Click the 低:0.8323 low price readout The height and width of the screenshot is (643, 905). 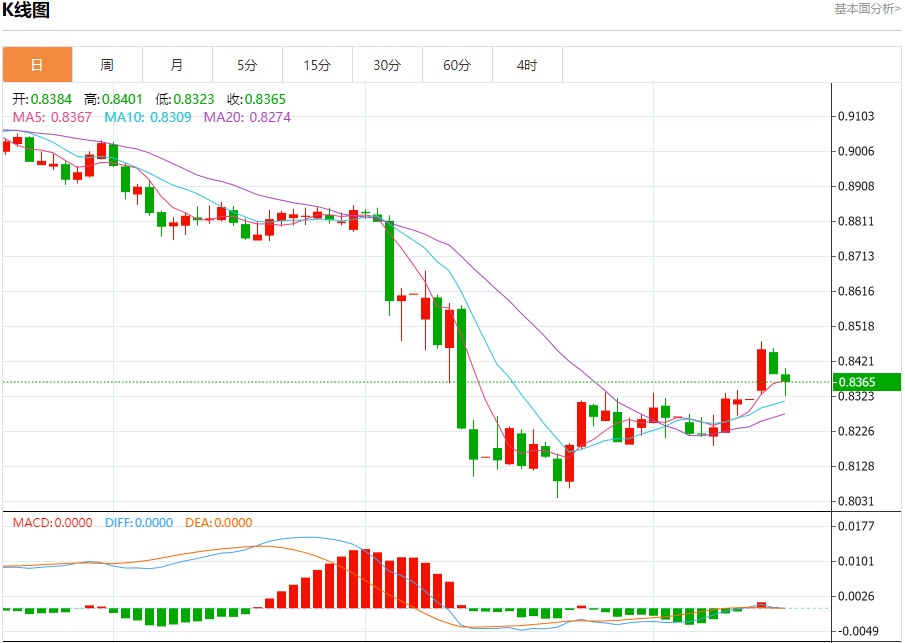185,99
